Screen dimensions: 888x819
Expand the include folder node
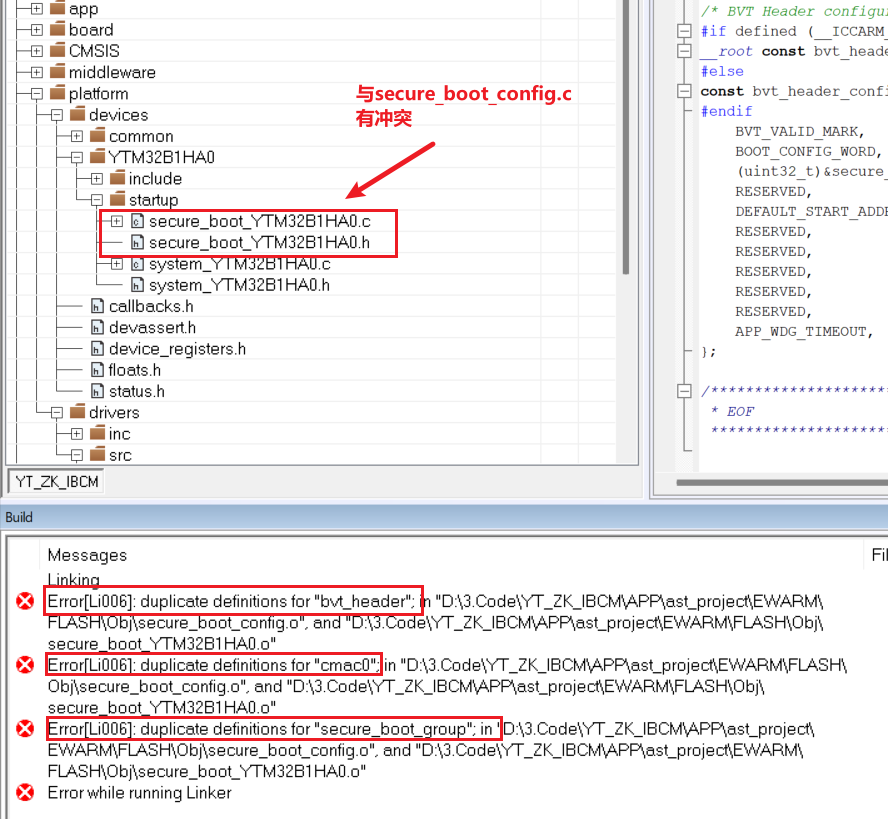pyautogui.click(x=97, y=178)
